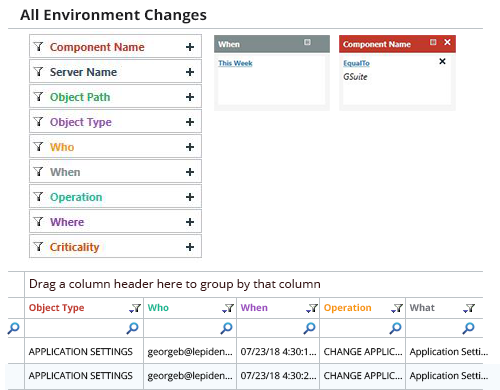Add a Server Name filter with plus icon
Screen dimensions: 500x390
[x=190, y=72]
